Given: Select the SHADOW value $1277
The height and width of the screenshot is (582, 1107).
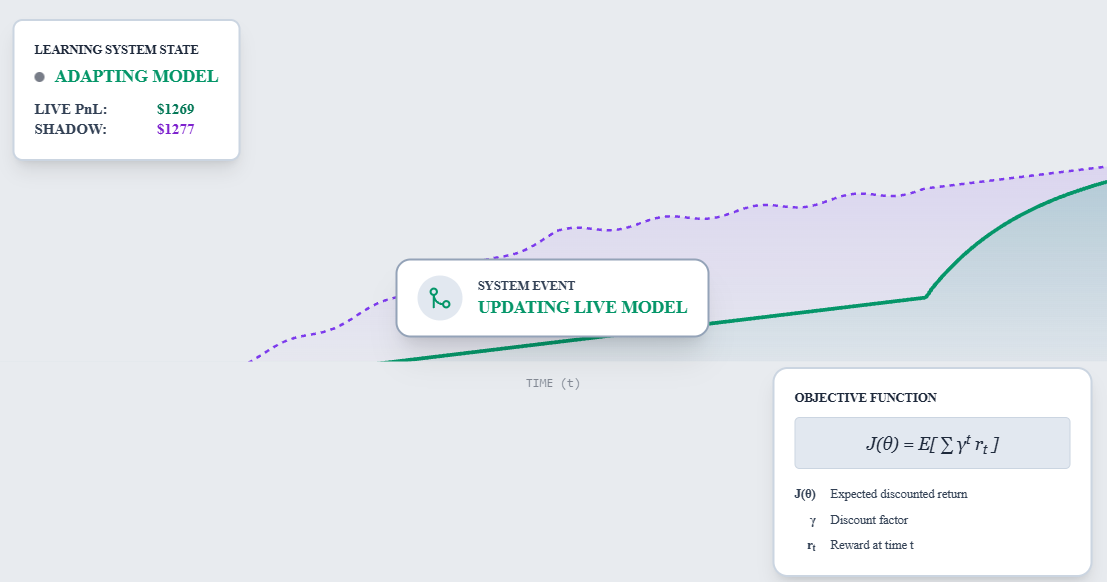Looking at the screenshot, I should [175, 129].
